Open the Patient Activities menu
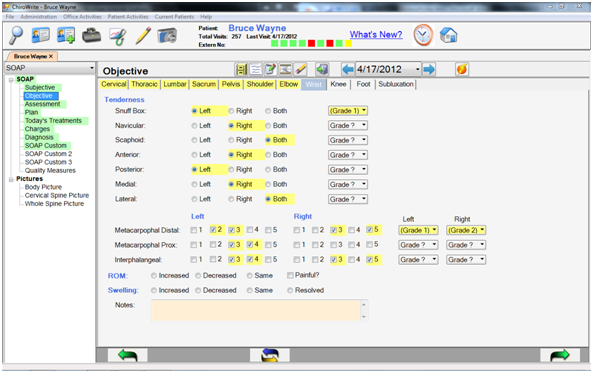The height and width of the screenshot is (373, 593). pos(128,17)
